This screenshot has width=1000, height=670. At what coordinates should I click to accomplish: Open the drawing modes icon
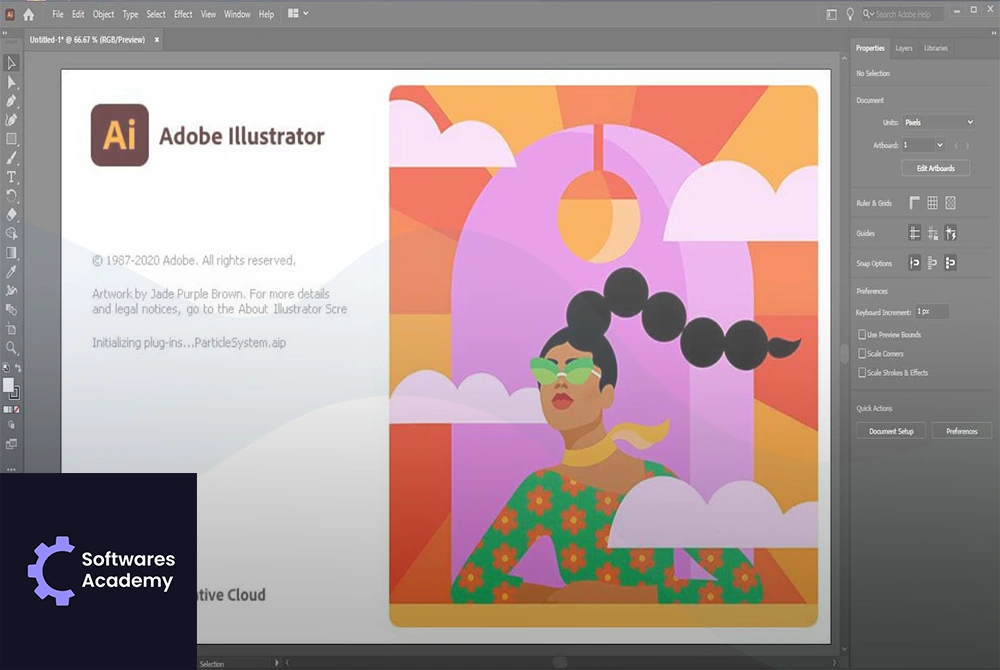point(11,425)
